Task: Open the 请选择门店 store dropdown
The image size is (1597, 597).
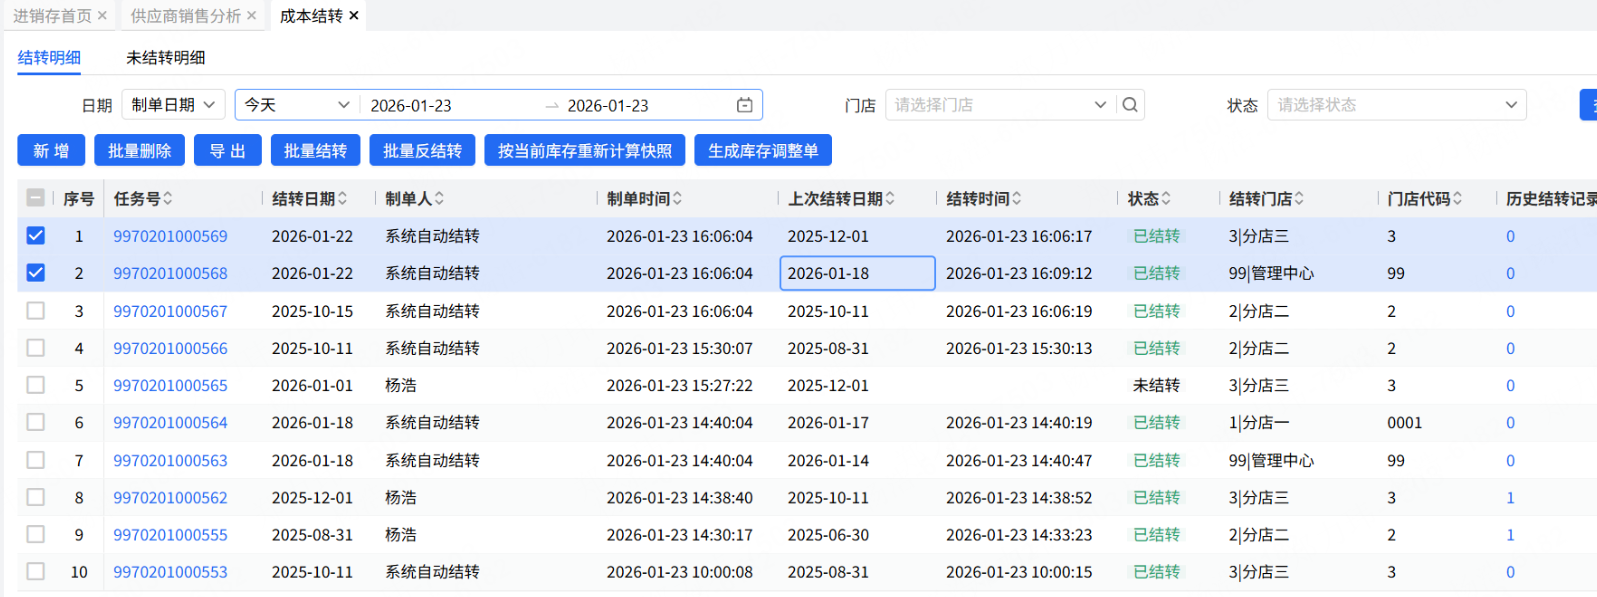Action: 1000,105
